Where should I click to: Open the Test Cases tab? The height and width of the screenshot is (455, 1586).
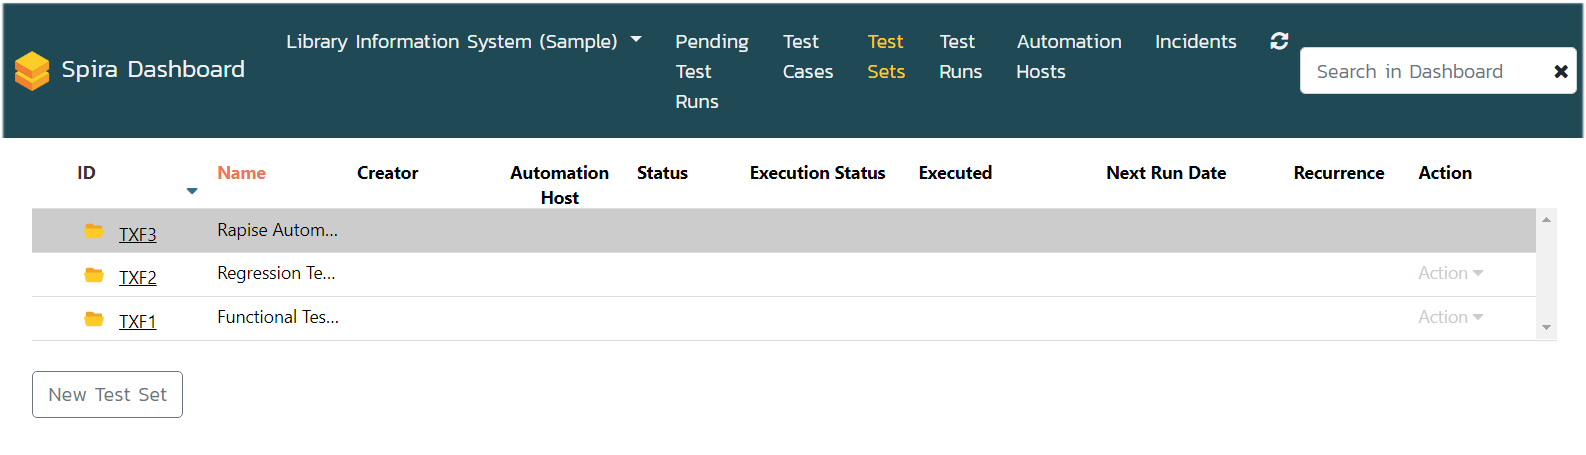click(807, 57)
